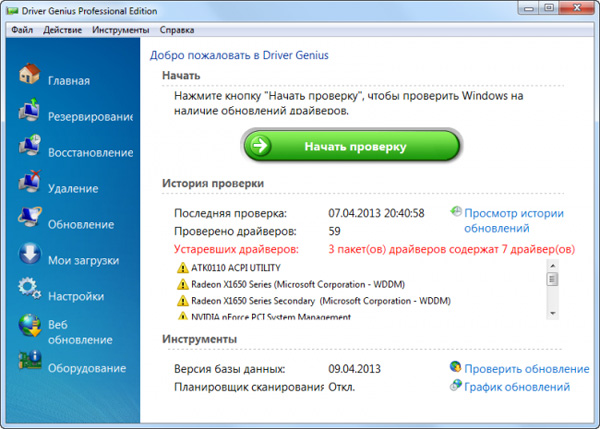This screenshot has height=429, width=600.
Task: Click the Главная home icon in sidebar
Action: click(28, 79)
